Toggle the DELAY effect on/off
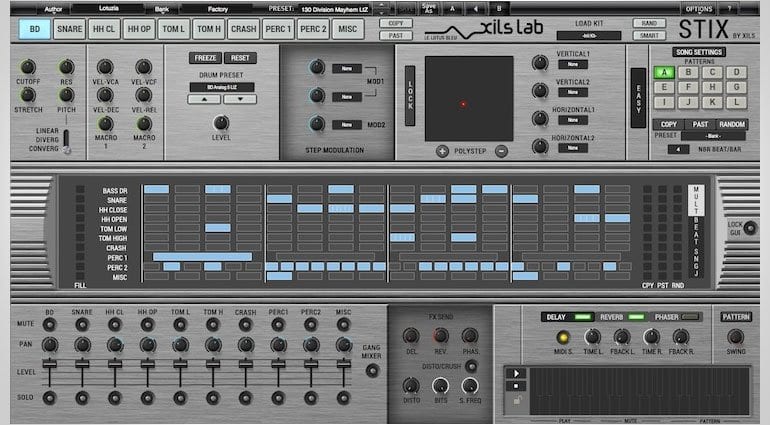The image size is (770, 425). coord(583,317)
